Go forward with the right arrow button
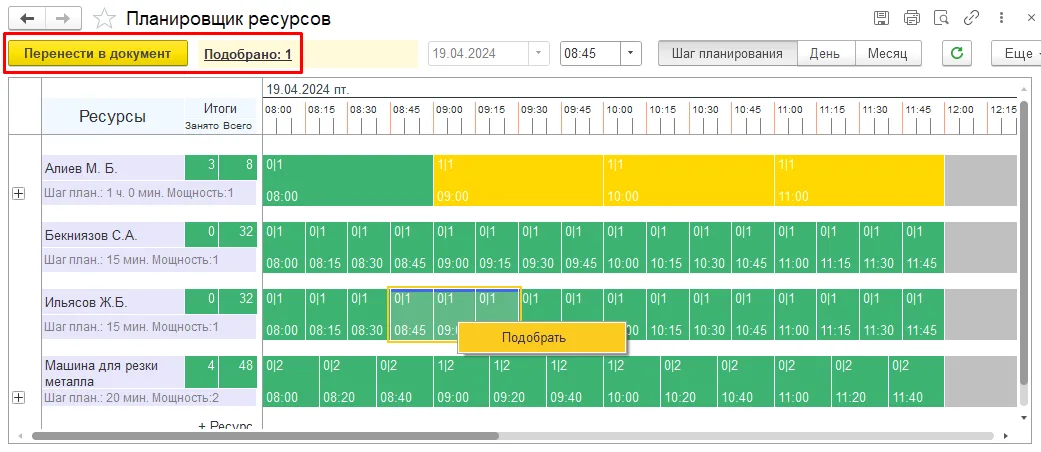The height and width of the screenshot is (452, 1041). 62,18
